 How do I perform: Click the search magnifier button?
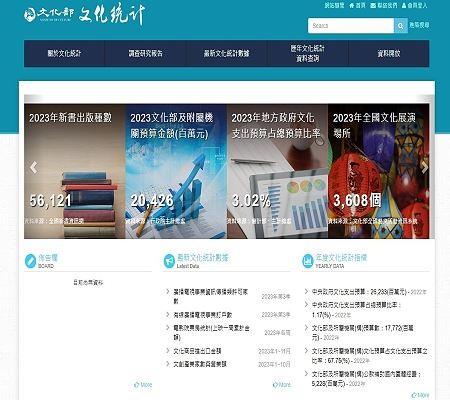click(401, 26)
